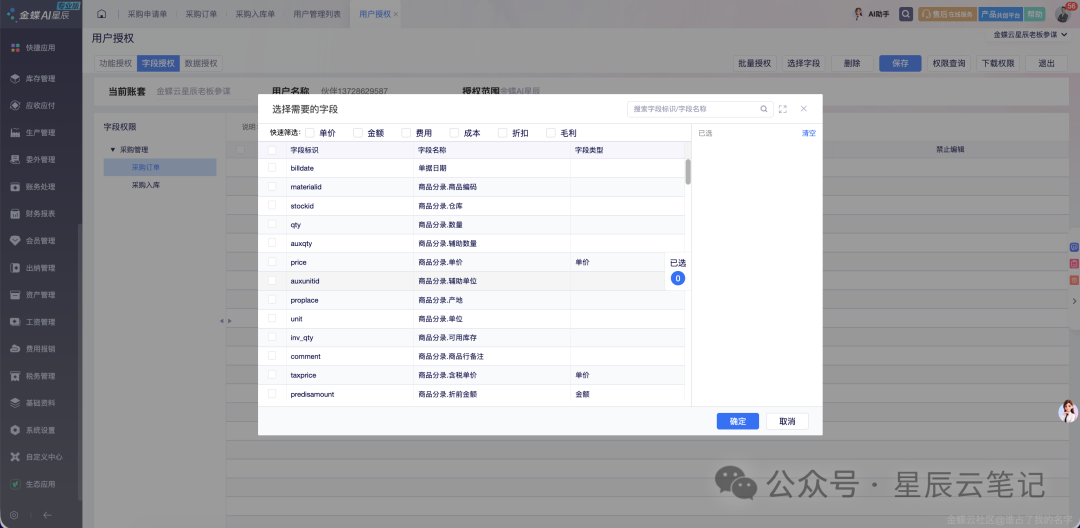Image resolution: width=1080 pixels, height=528 pixels.
Task: Open 委外管理 module in sidebar
Action: pos(33,160)
